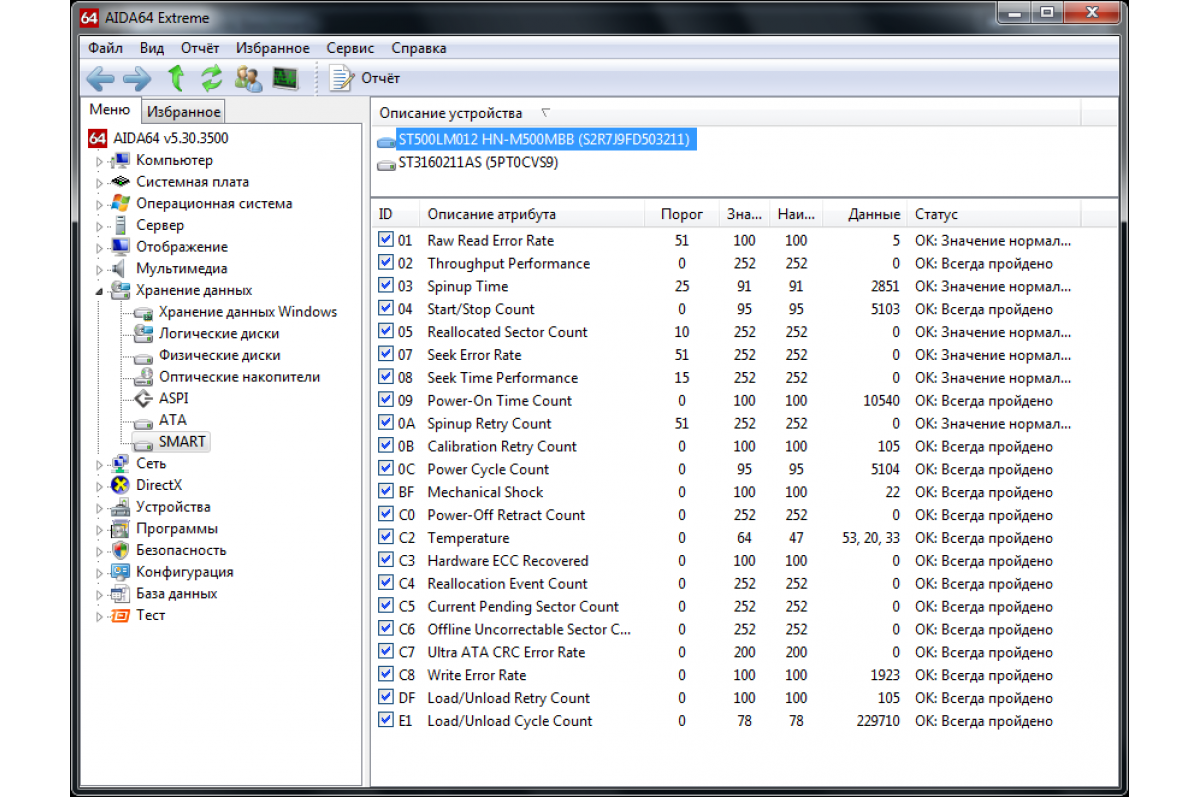This screenshot has height=797, width=1200.
Task: Click the ASPI tree icon
Action: (143, 398)
